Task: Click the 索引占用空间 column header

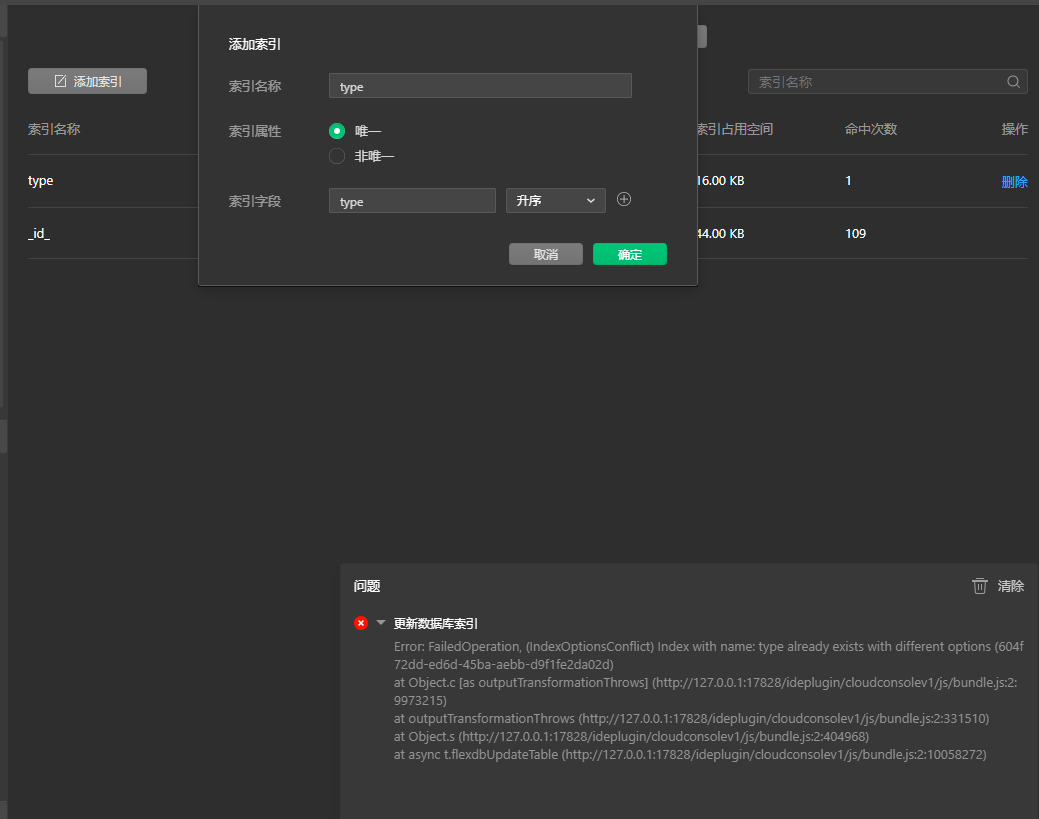Action: point(734,129)
